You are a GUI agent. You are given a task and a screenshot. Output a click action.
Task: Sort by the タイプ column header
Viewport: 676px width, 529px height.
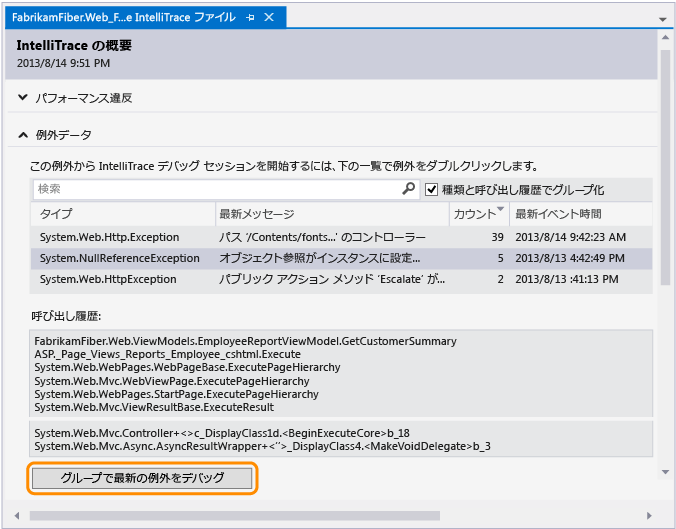[122, 214]
